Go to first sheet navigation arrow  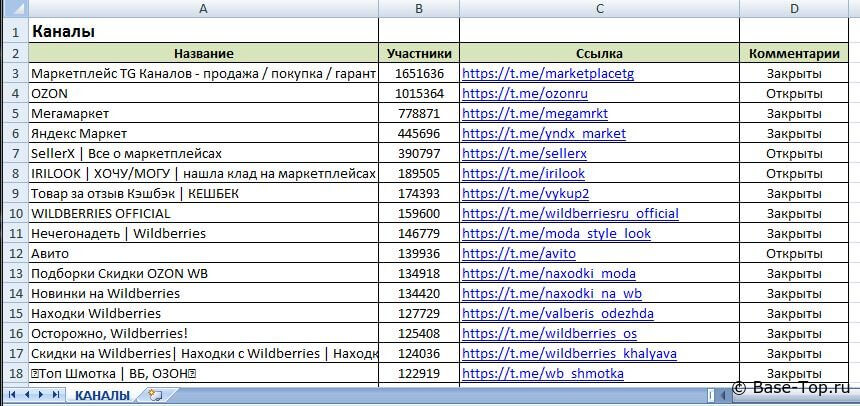click(x=12, y=396)
